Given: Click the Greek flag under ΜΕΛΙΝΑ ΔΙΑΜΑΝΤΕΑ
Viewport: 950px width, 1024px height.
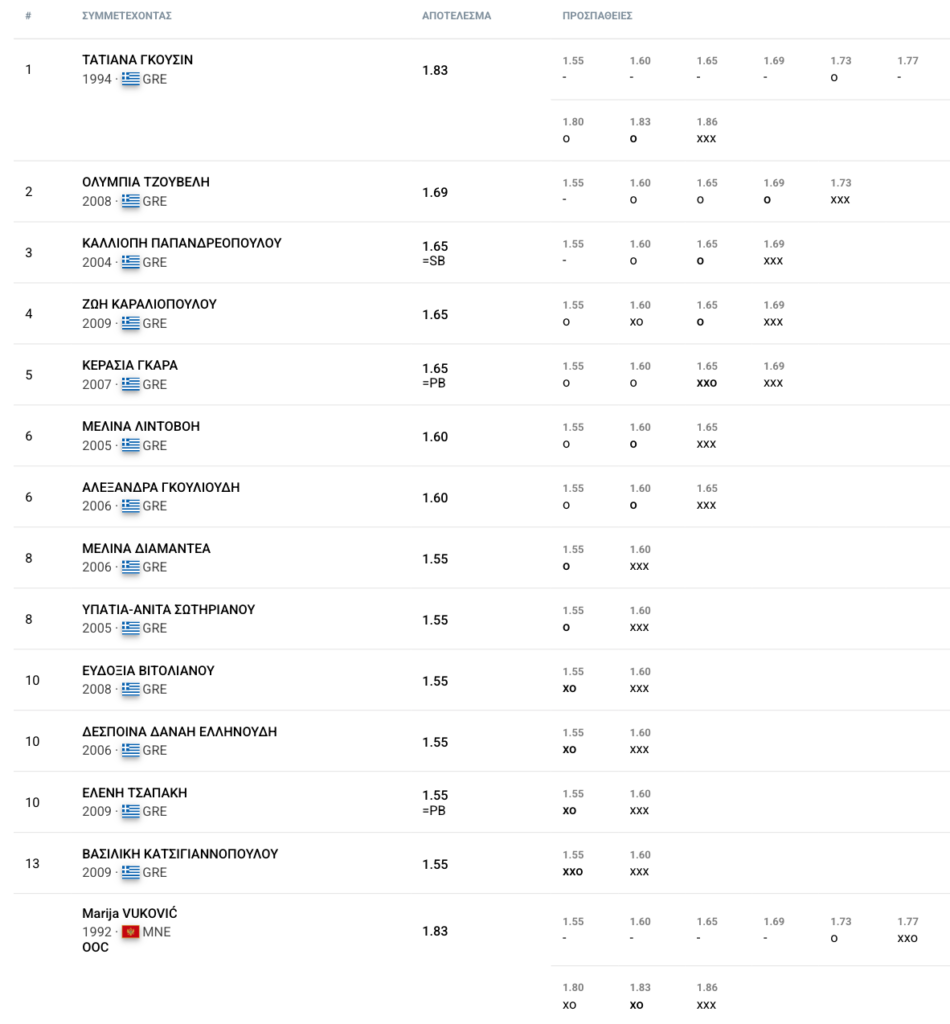Looking at the screenshot, I should pyautogui.click(x=130, y=567).
